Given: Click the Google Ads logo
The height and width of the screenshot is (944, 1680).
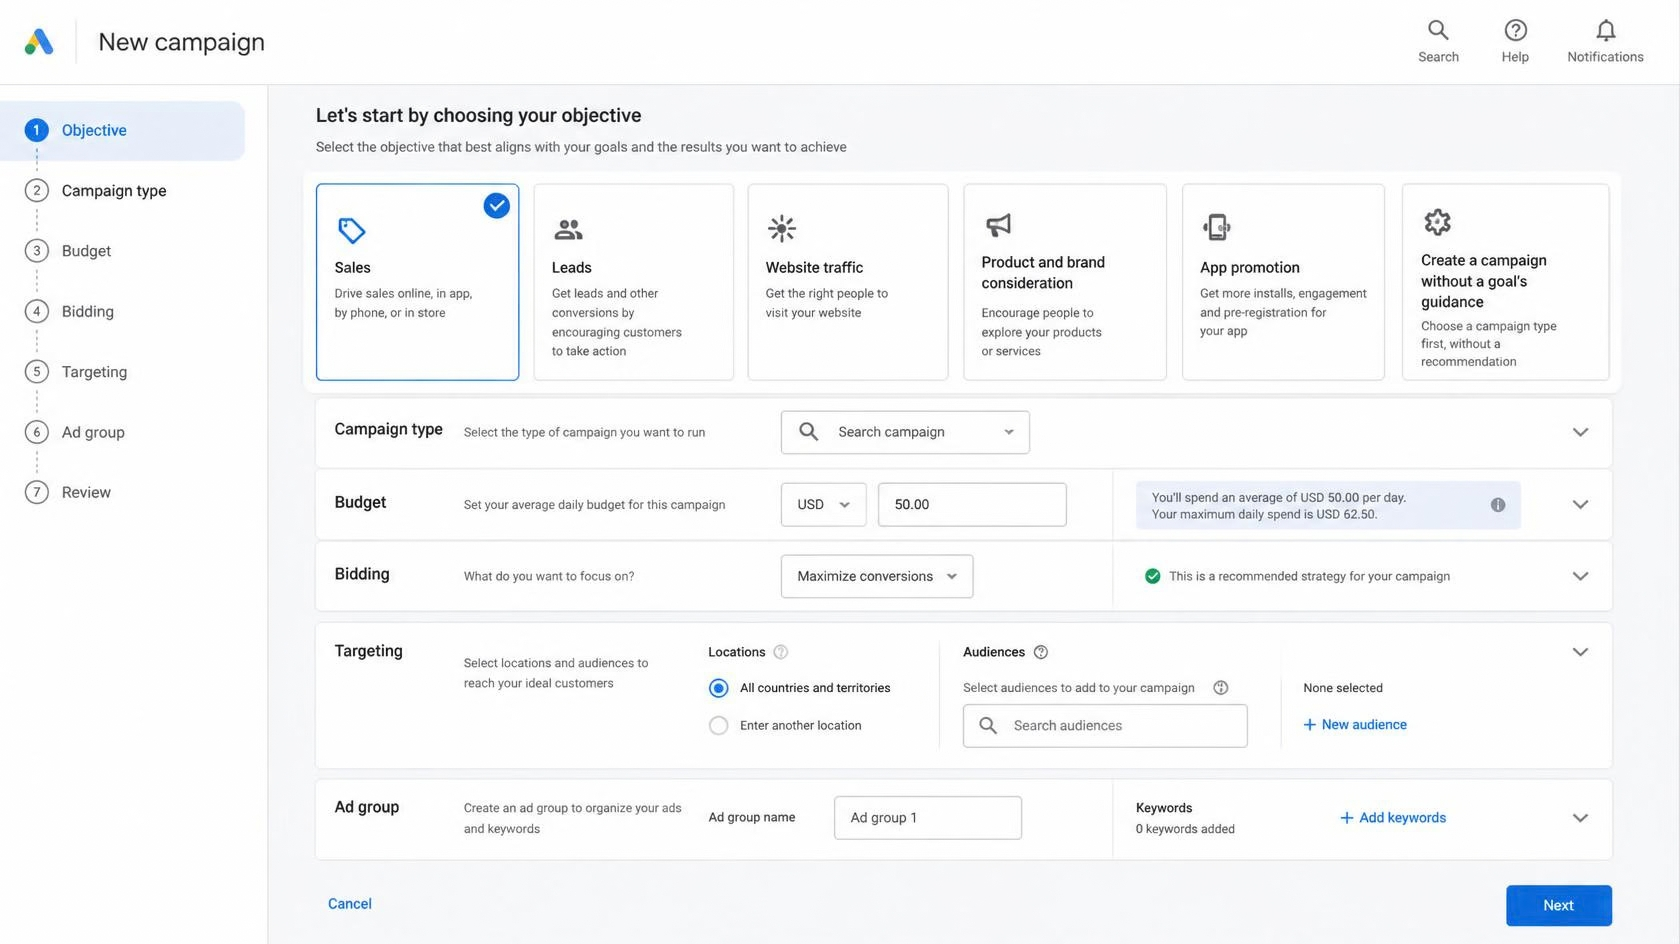Looking at the screenshot, I should pos(39,42).
